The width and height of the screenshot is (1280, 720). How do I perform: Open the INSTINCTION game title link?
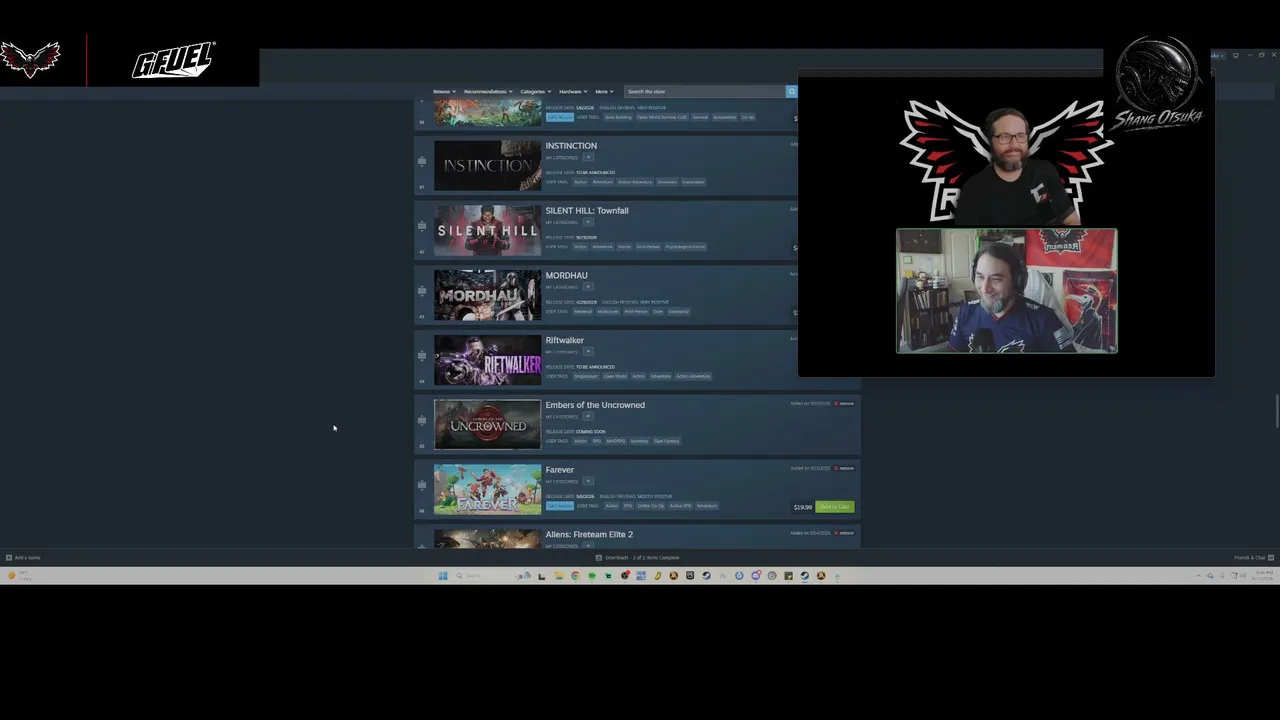[x=571, y=146]
